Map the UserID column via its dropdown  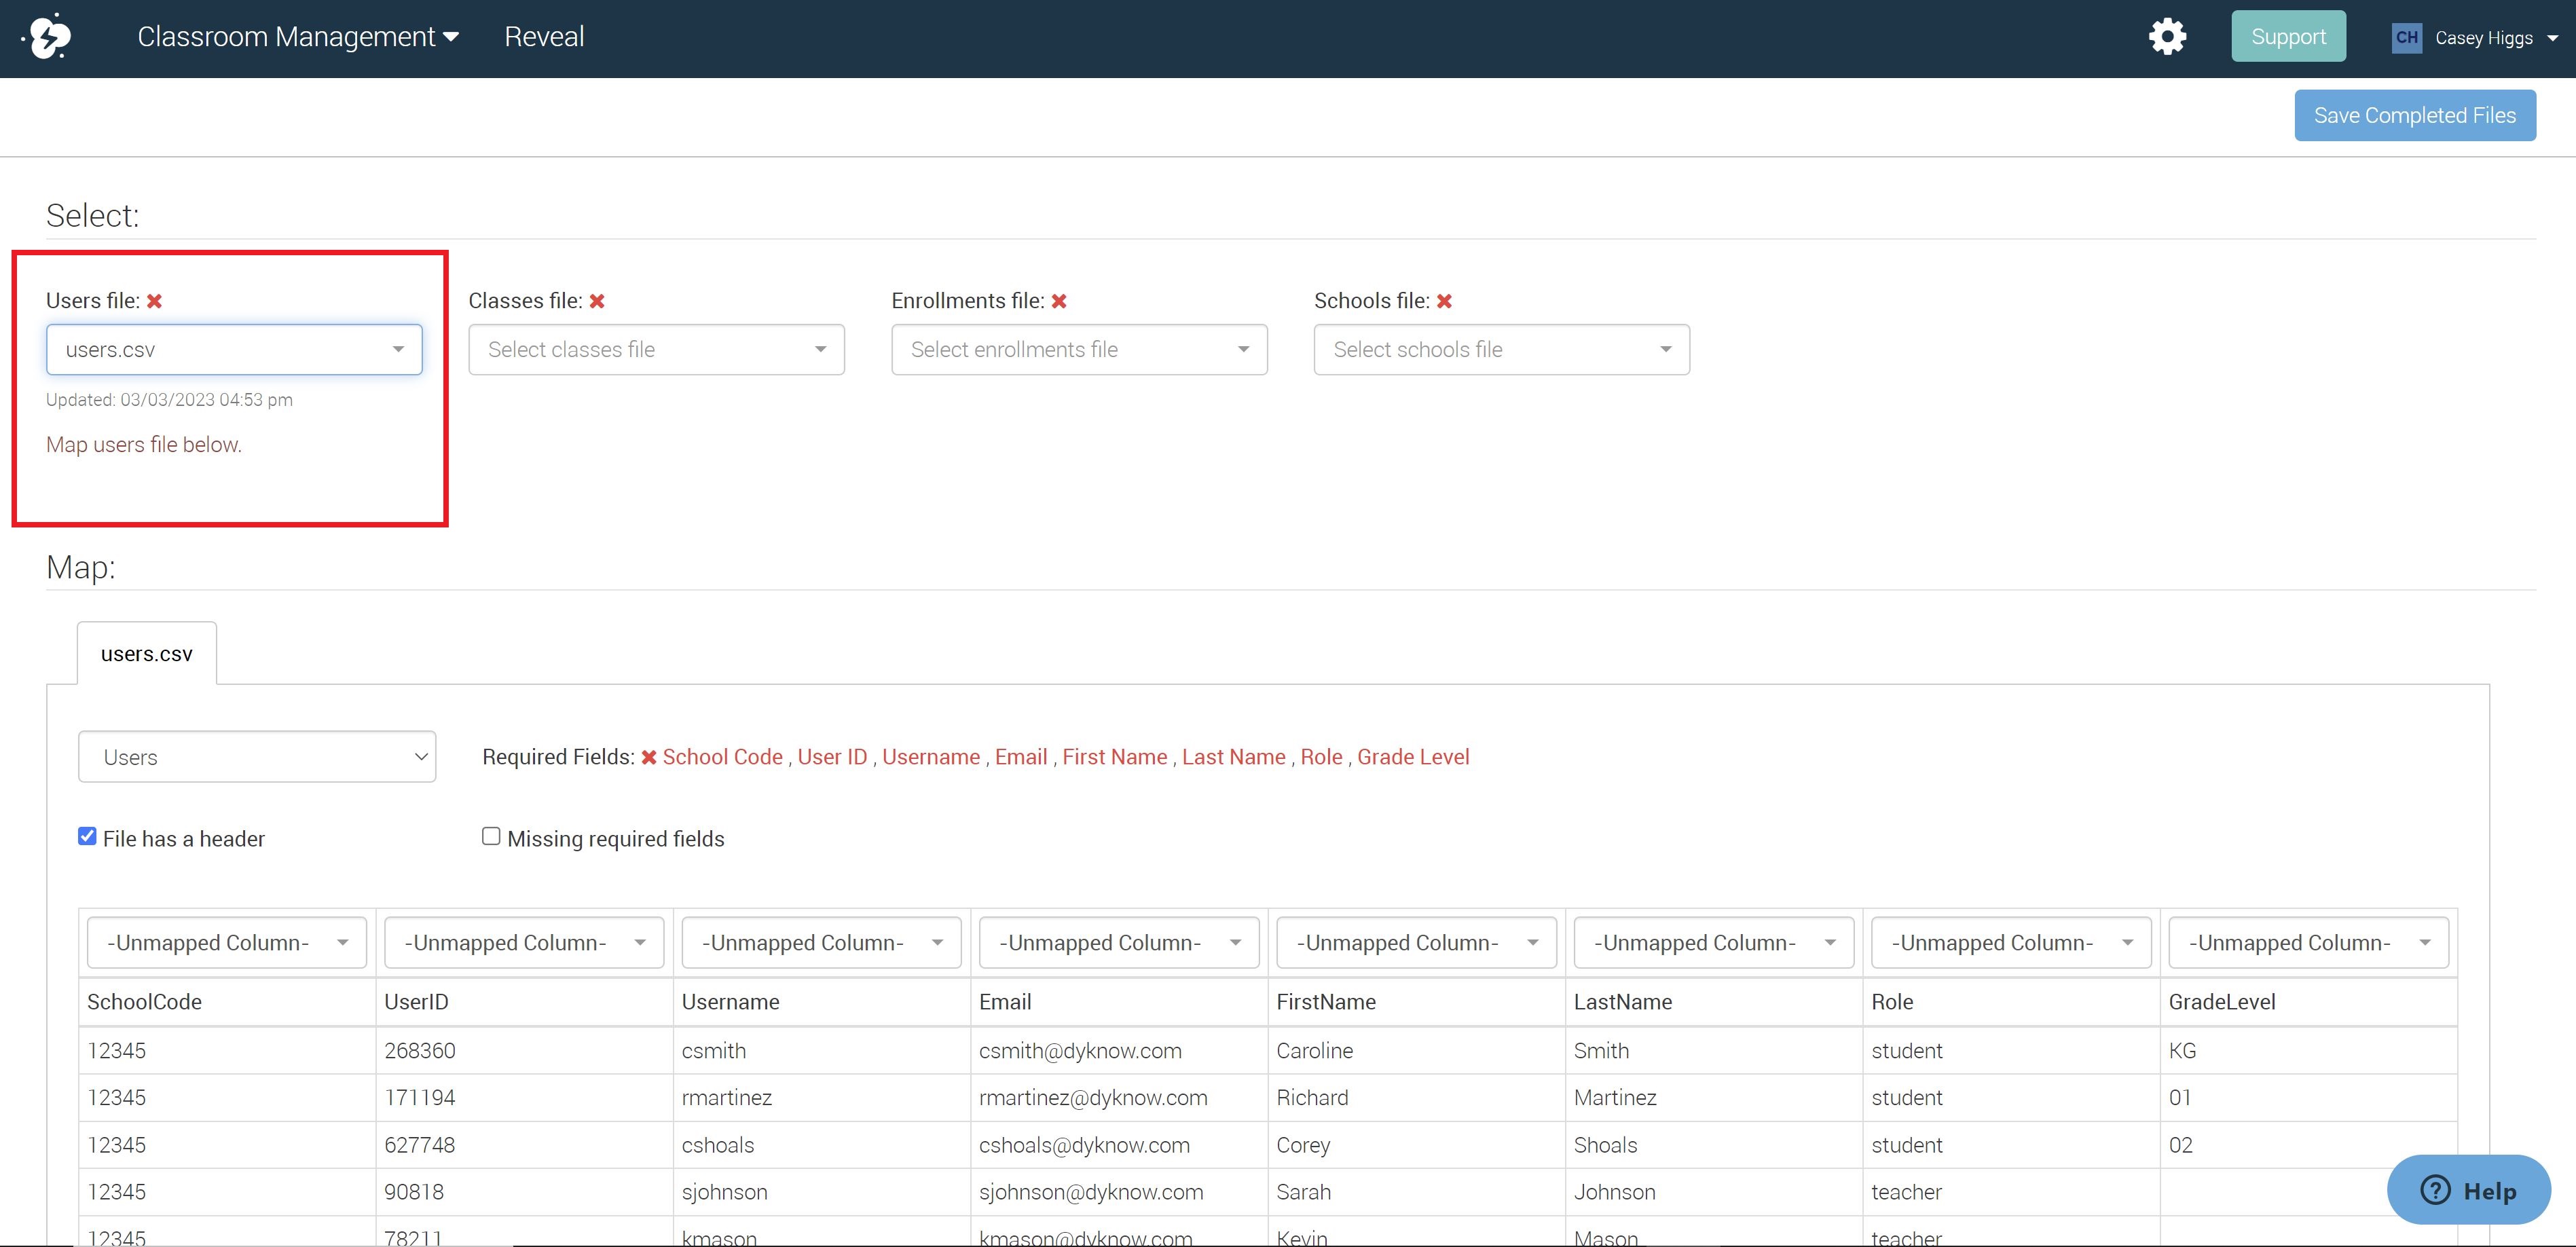pos(524,943)
